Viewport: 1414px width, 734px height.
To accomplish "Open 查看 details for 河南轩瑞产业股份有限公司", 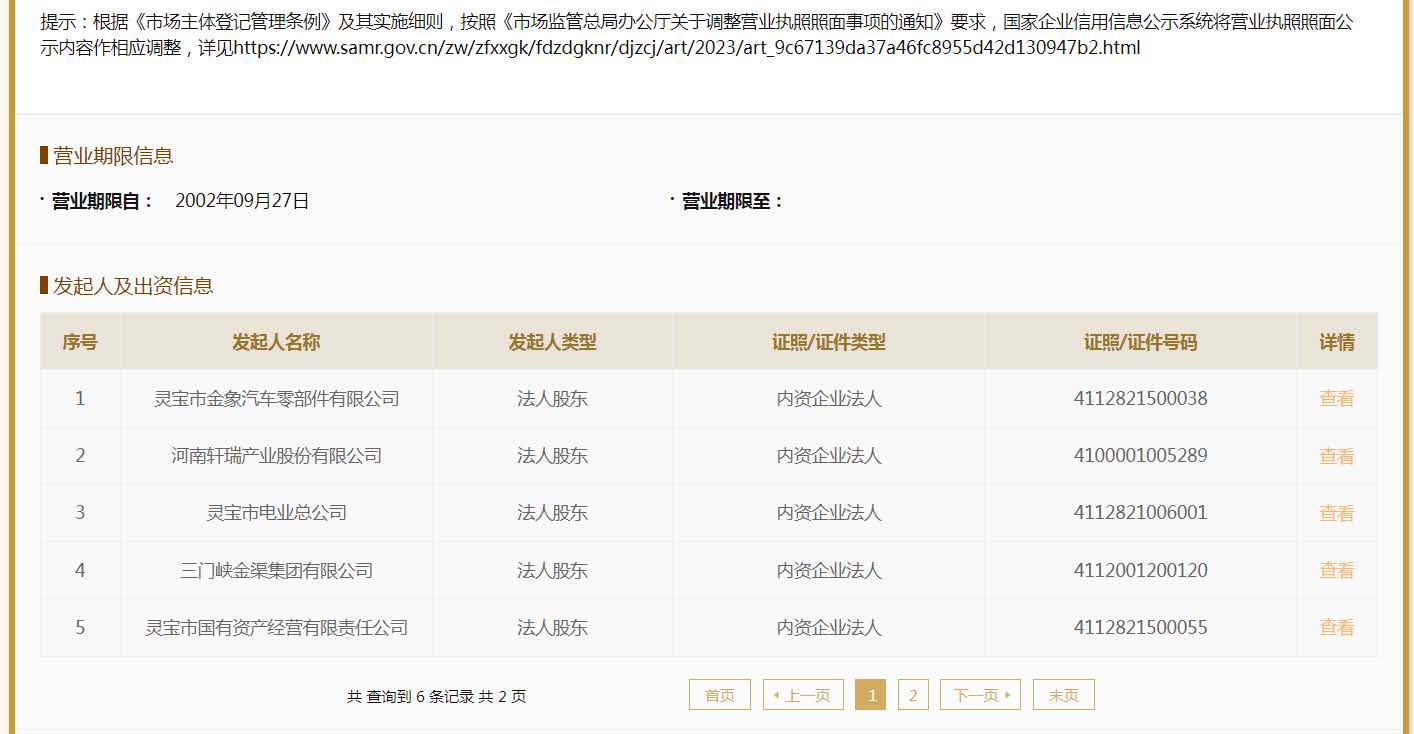I will coord(1336,456).
